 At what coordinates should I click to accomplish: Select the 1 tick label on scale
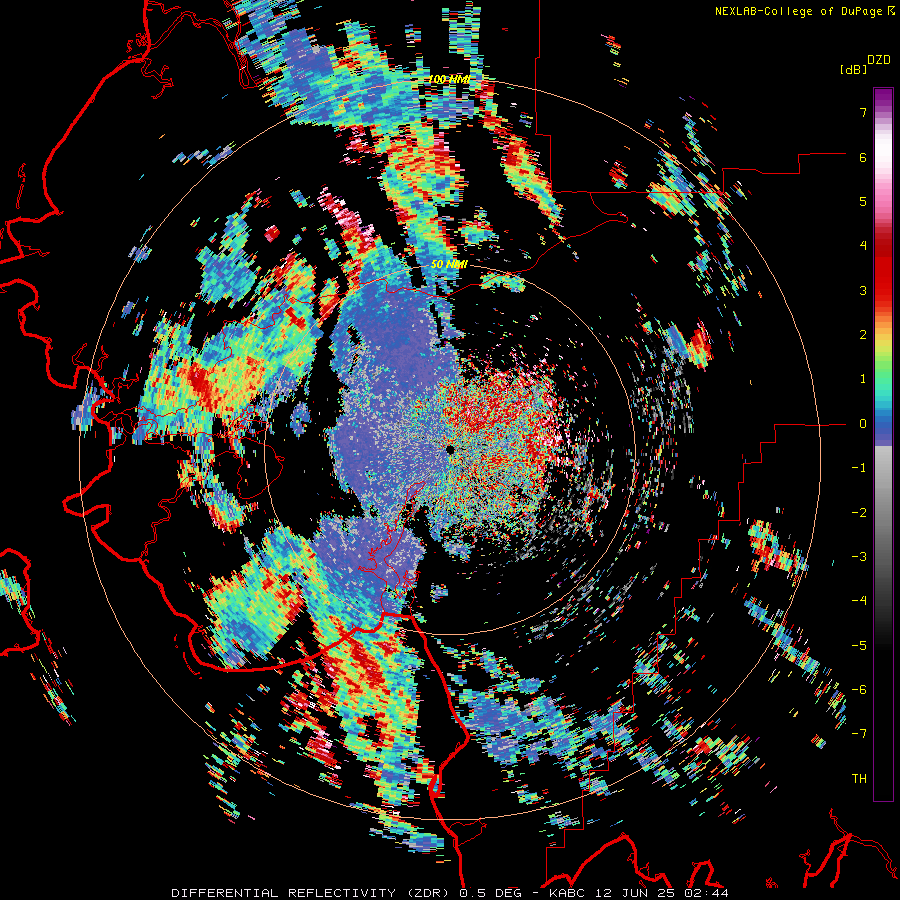863,379
